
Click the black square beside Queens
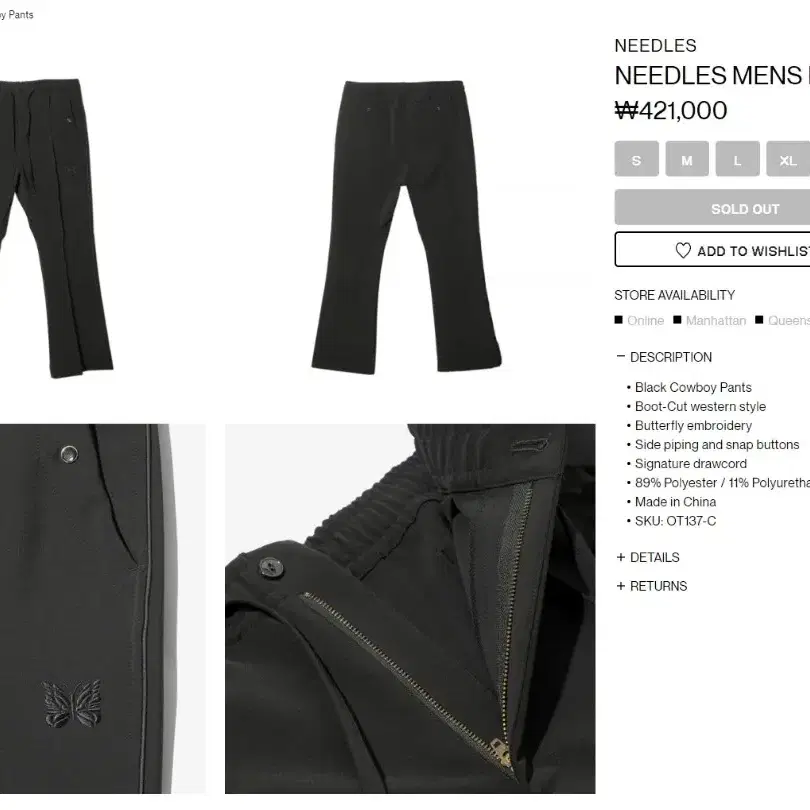pyautogui.click(x=759, y=320)
